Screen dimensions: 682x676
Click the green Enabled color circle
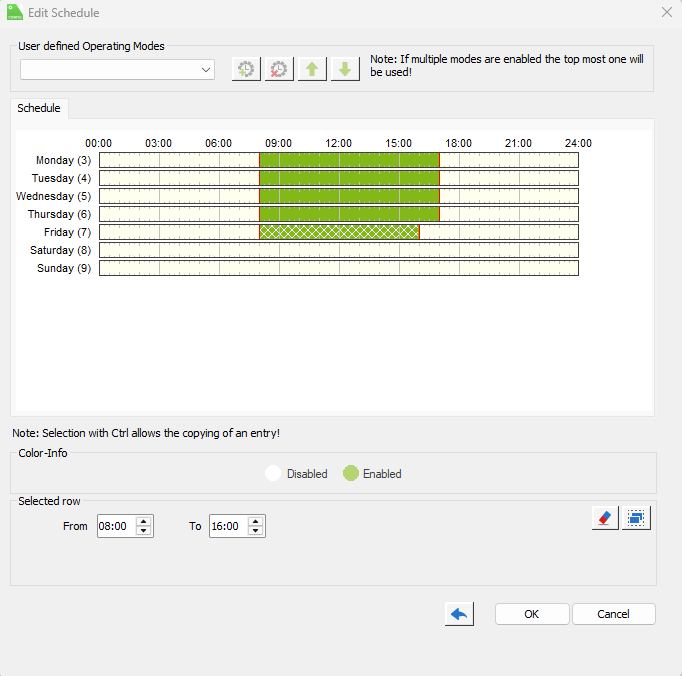350,474
